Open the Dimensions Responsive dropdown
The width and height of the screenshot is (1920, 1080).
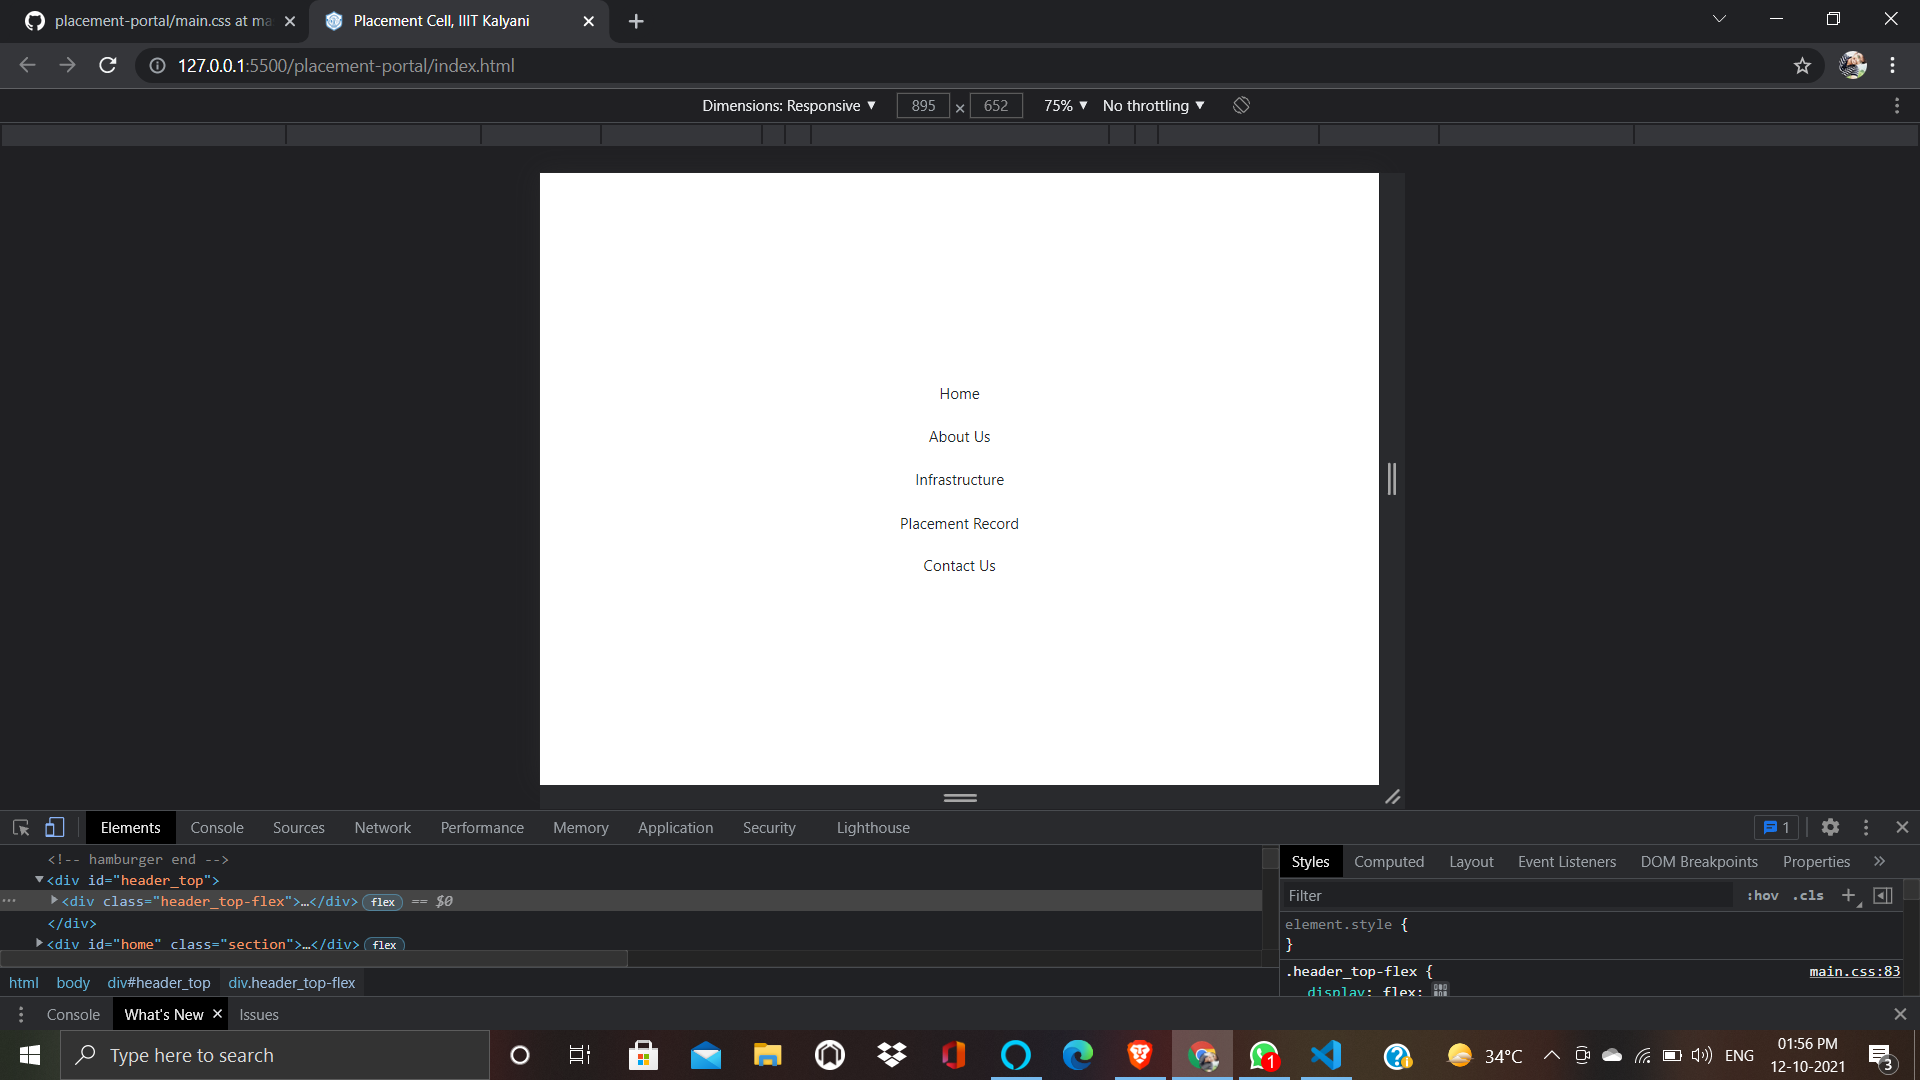[790, 105]
